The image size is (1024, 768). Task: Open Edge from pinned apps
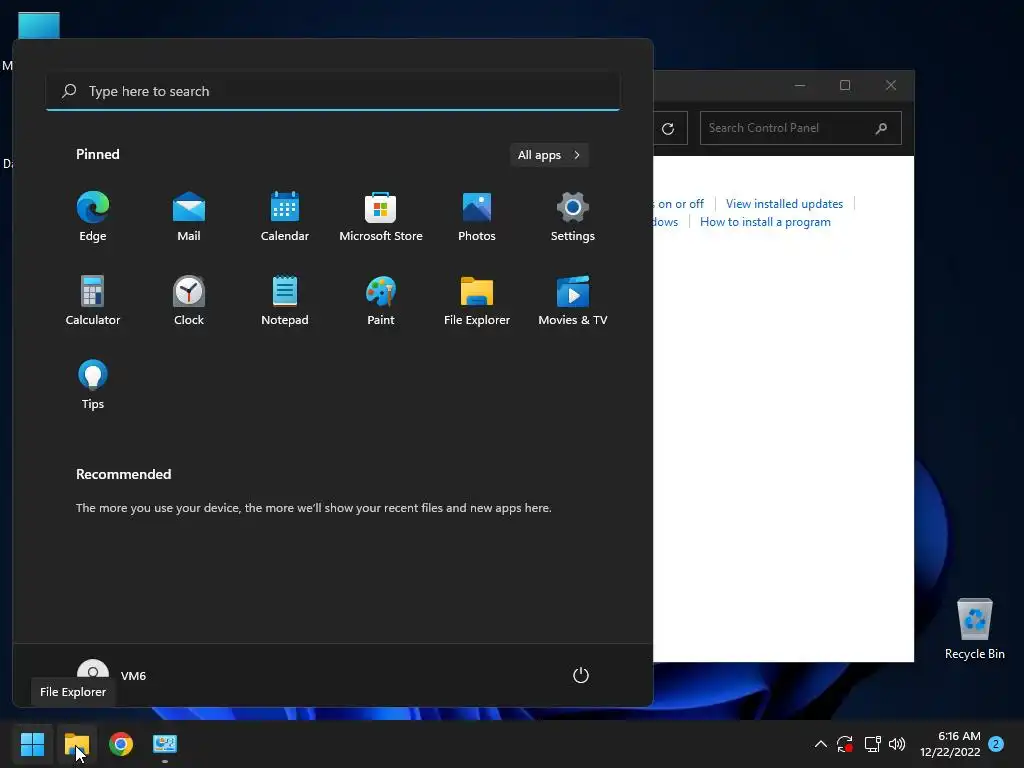(x=93, y=217)
